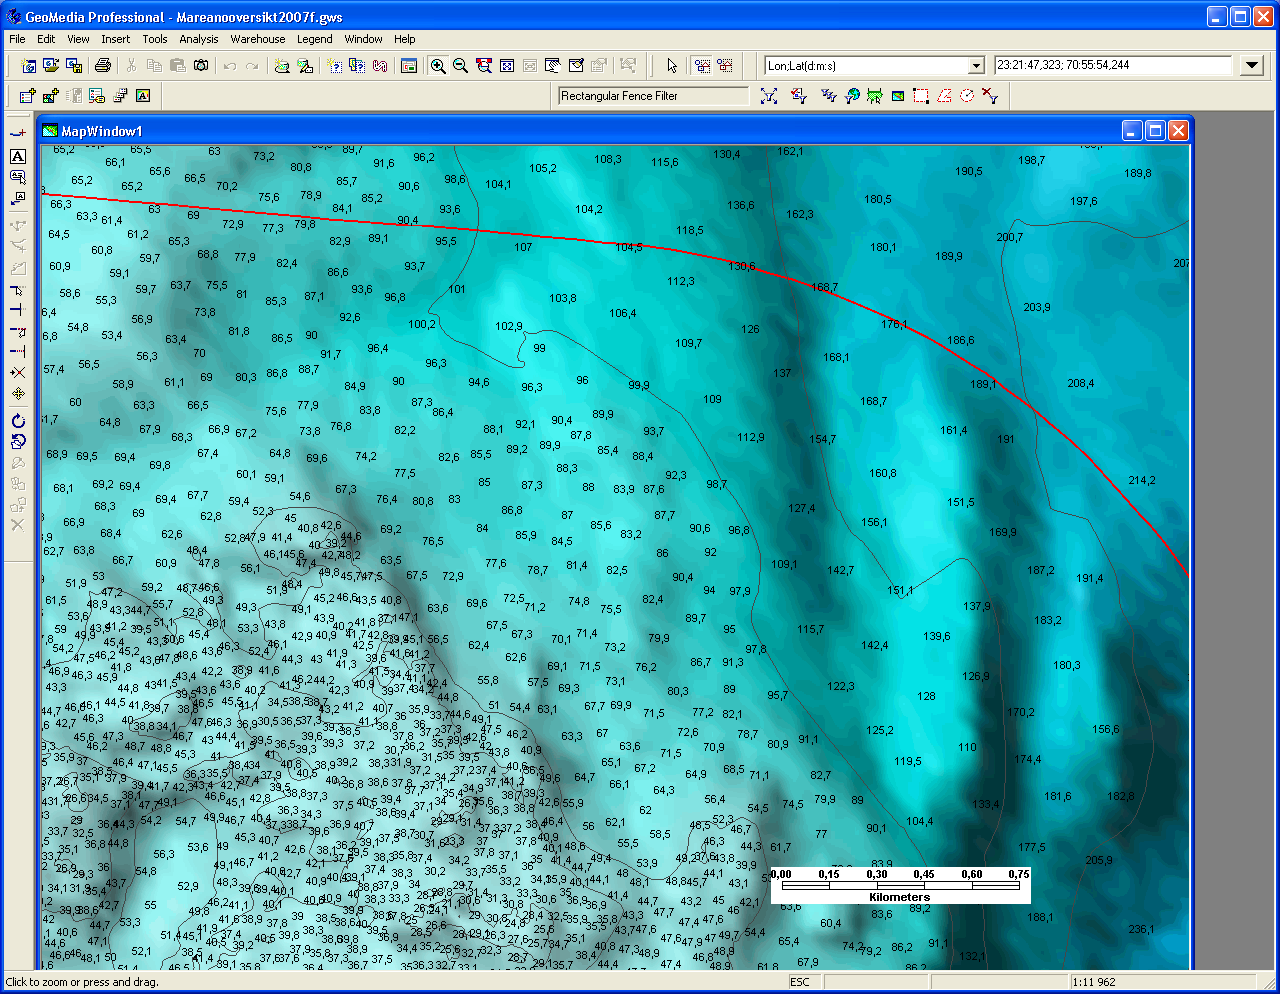Viewport: 1280px width, 994px height.
Task: Click the New Map Window toolbar icon
Action: pos(28,66)
